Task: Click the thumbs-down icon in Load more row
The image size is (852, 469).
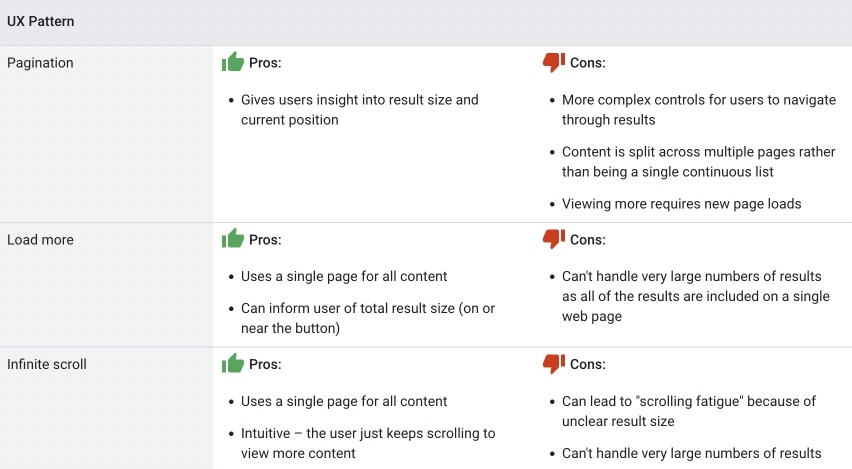Action: (553, 239)
